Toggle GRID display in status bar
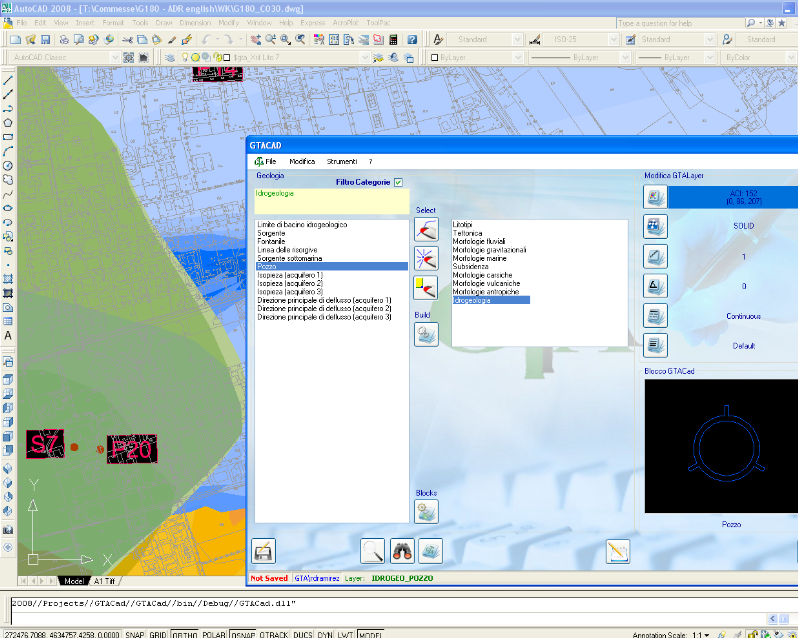 coord(158,634)
